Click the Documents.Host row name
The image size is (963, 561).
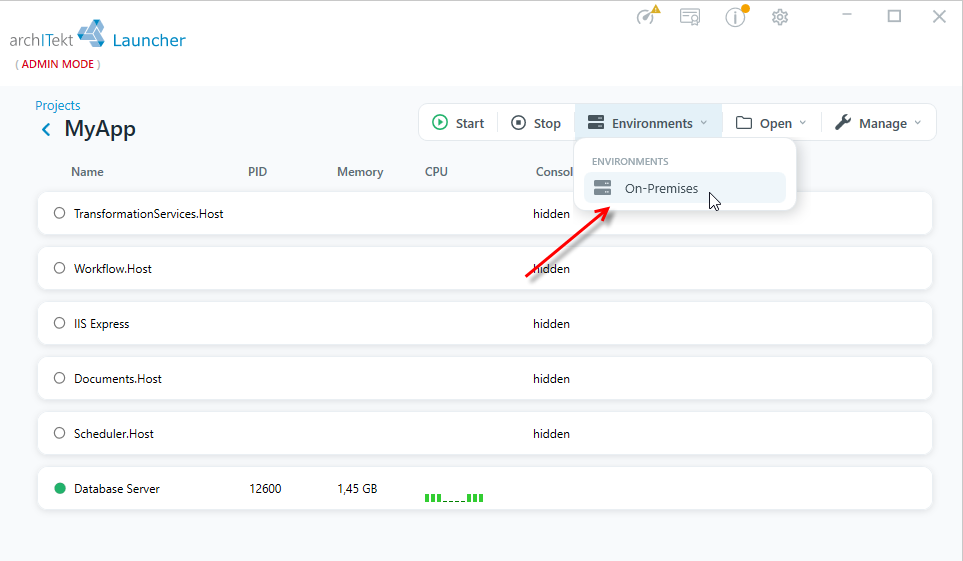tap(118, 379)
